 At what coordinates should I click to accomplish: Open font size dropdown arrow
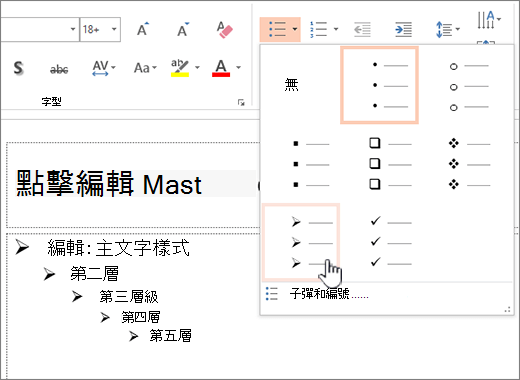114,29
